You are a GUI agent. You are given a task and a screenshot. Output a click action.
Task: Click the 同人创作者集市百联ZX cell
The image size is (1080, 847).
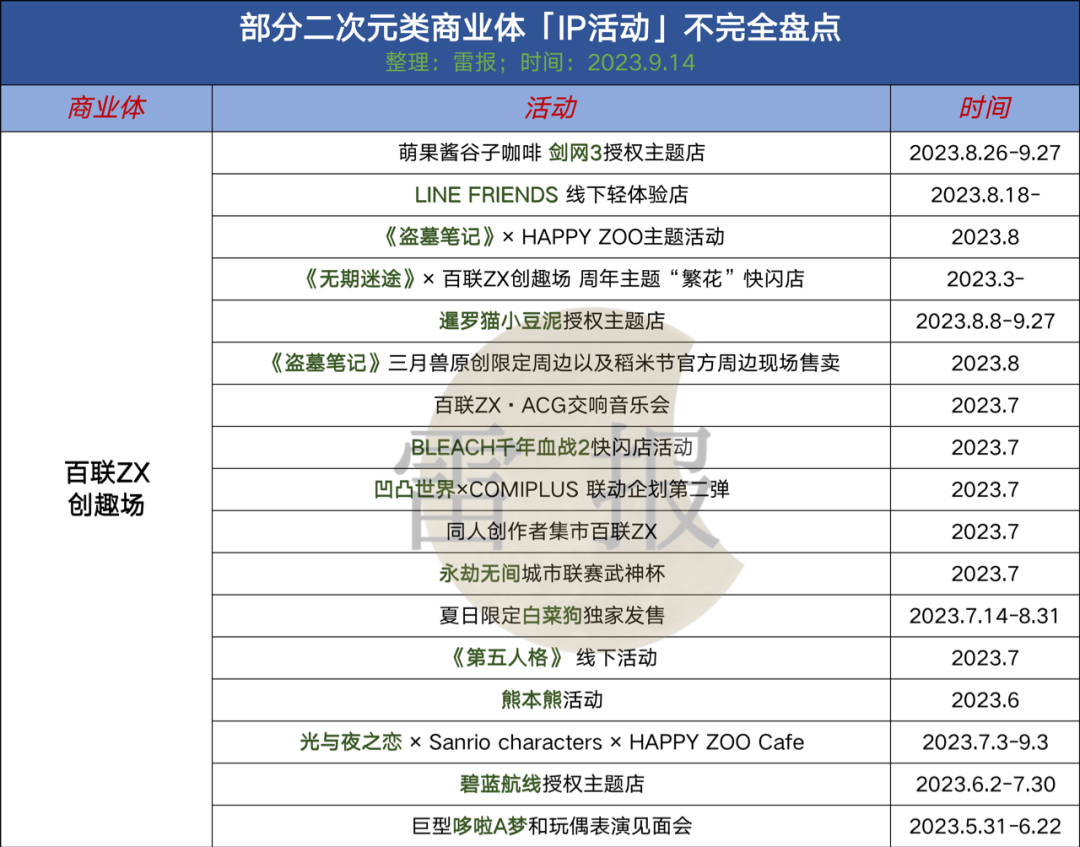(551, 532)
